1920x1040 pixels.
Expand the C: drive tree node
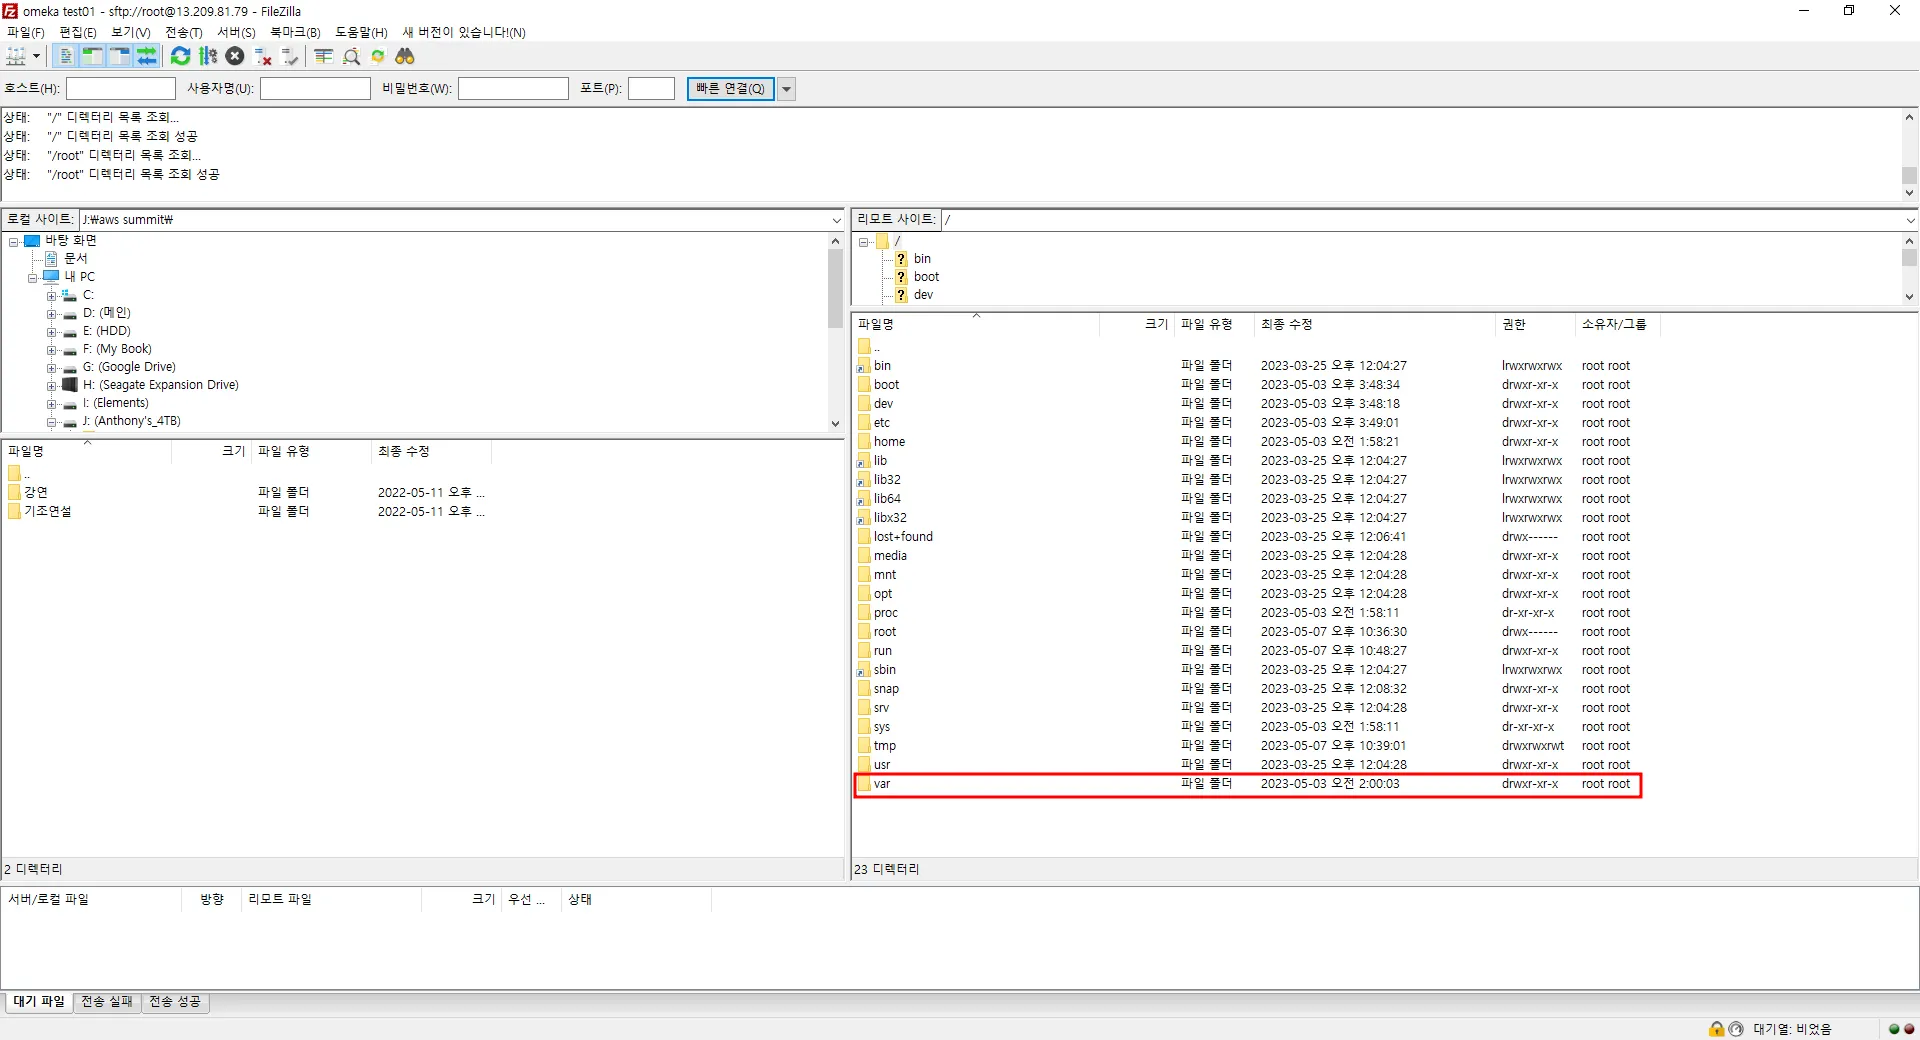coord(51,296)
